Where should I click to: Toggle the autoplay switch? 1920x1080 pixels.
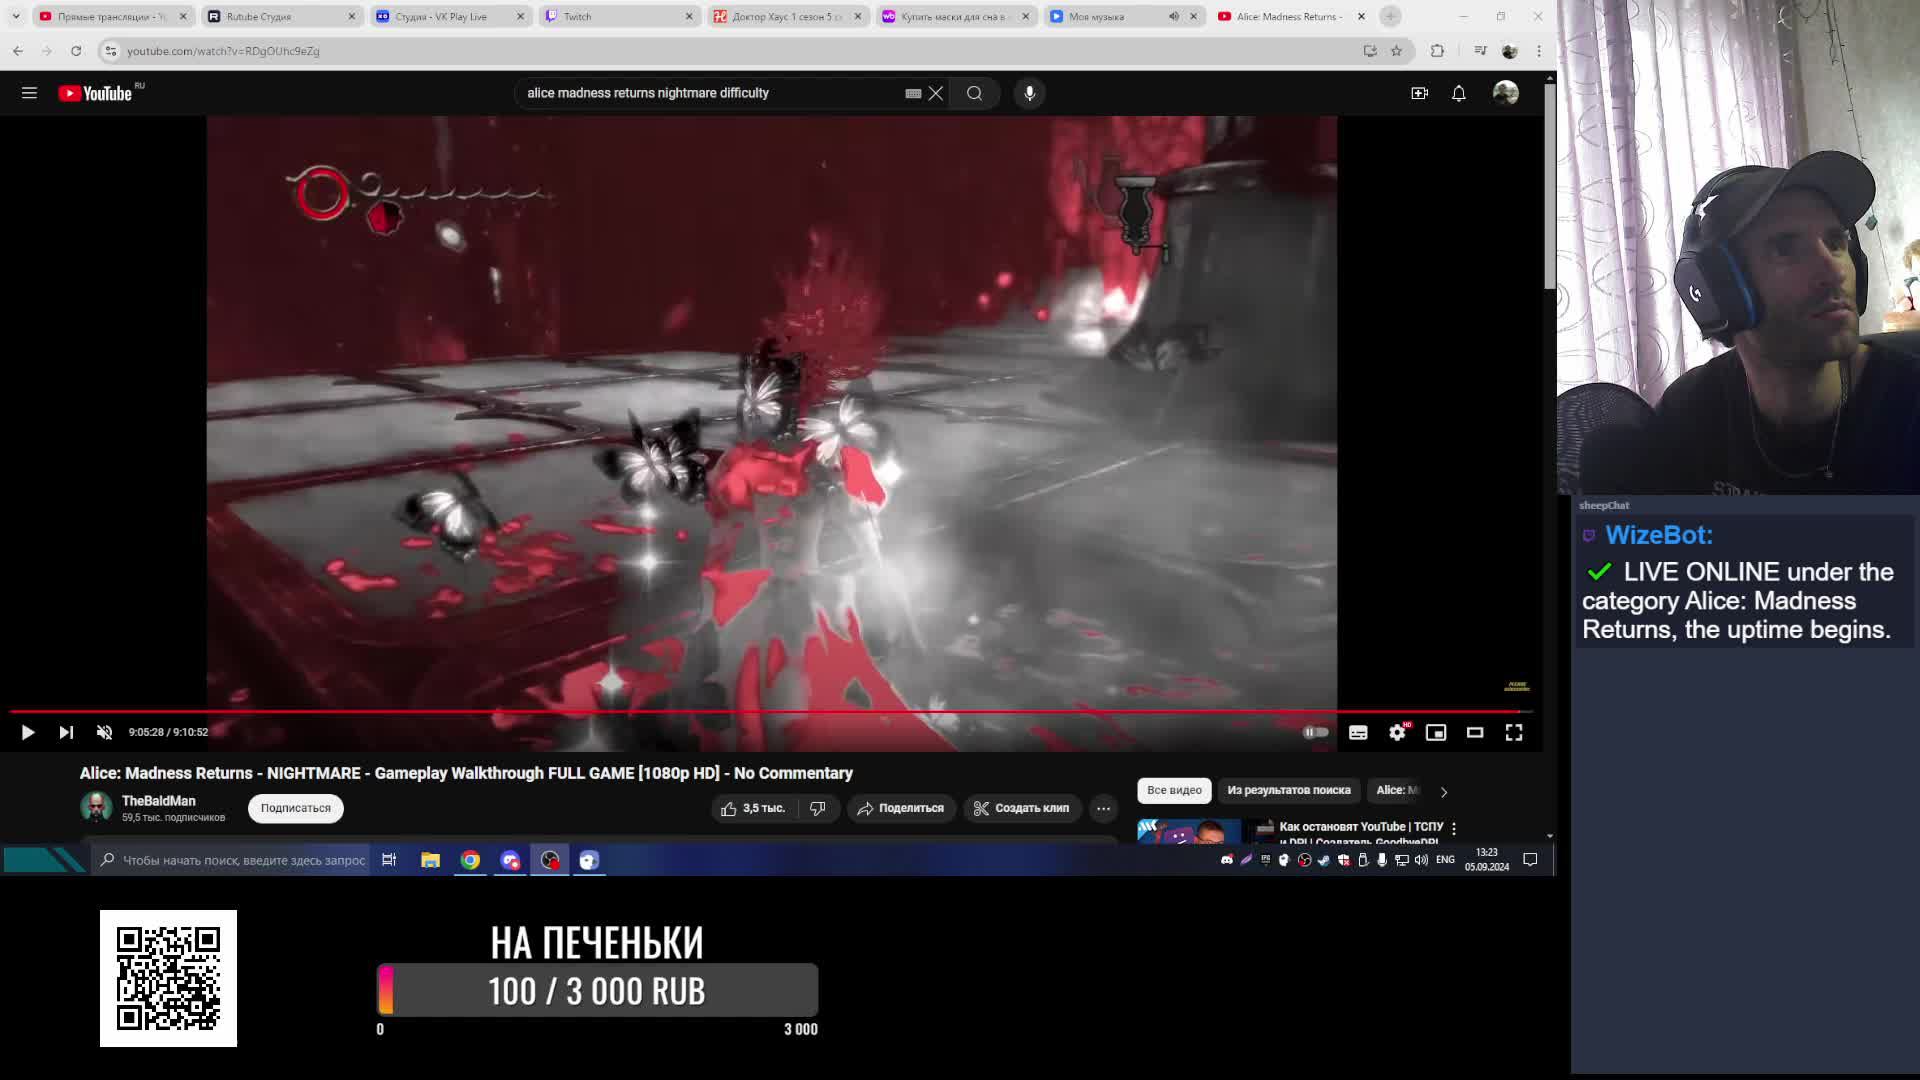[1316, 733]
